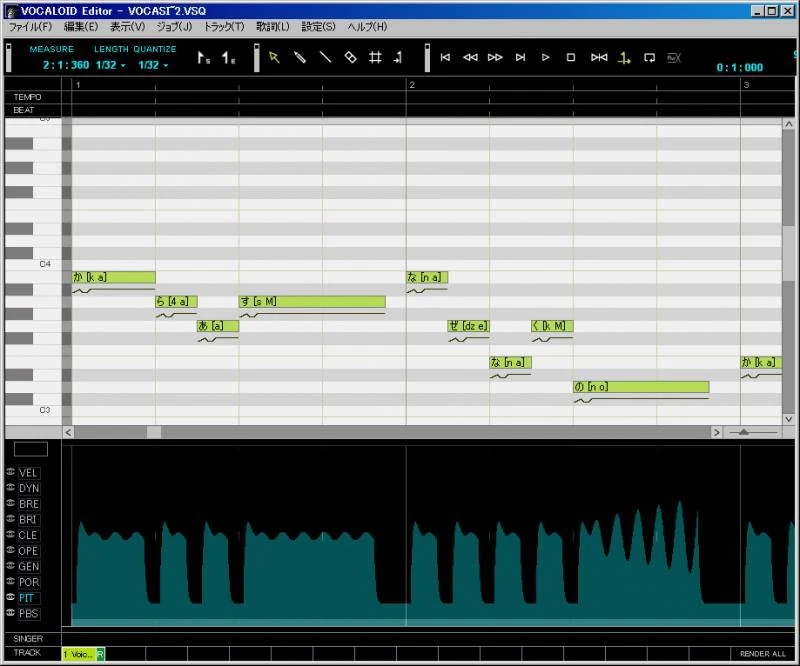Image resolution: width=800 pixels, height=666 pixels.
Task: Adjust the horizontal zoom slider
Action: (x=743, y=432)
